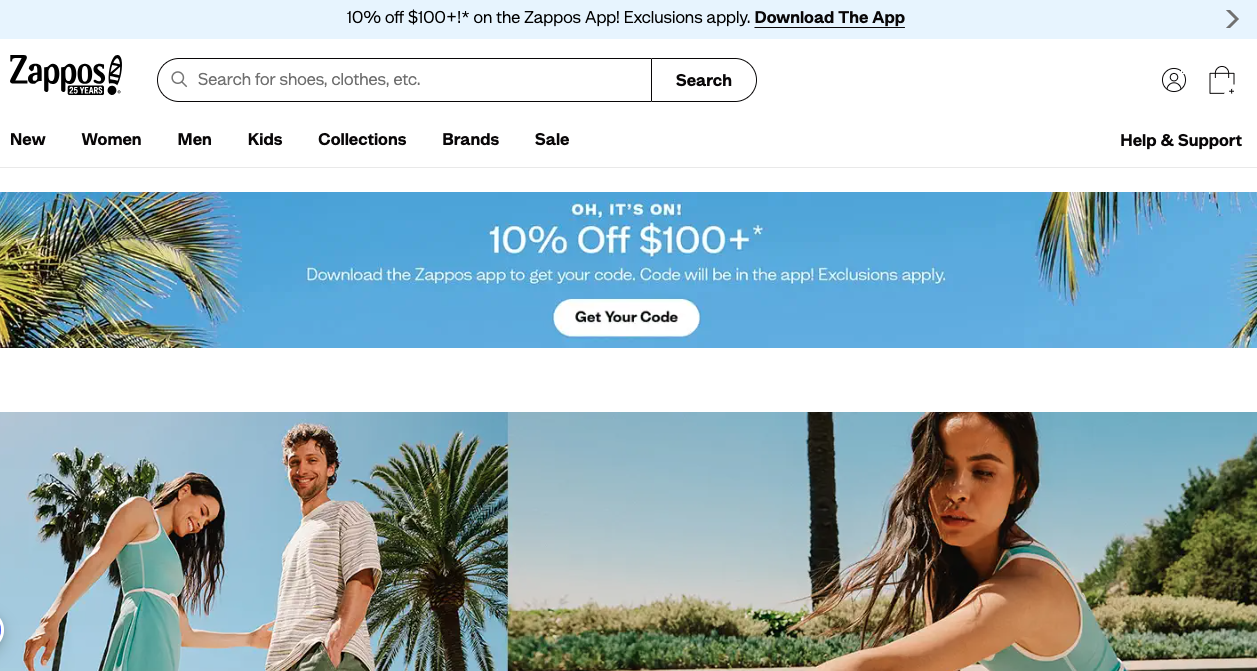The height and width of the screenshot is (671, 1257).
Task: Click the Search button
Action: (703, 80)
